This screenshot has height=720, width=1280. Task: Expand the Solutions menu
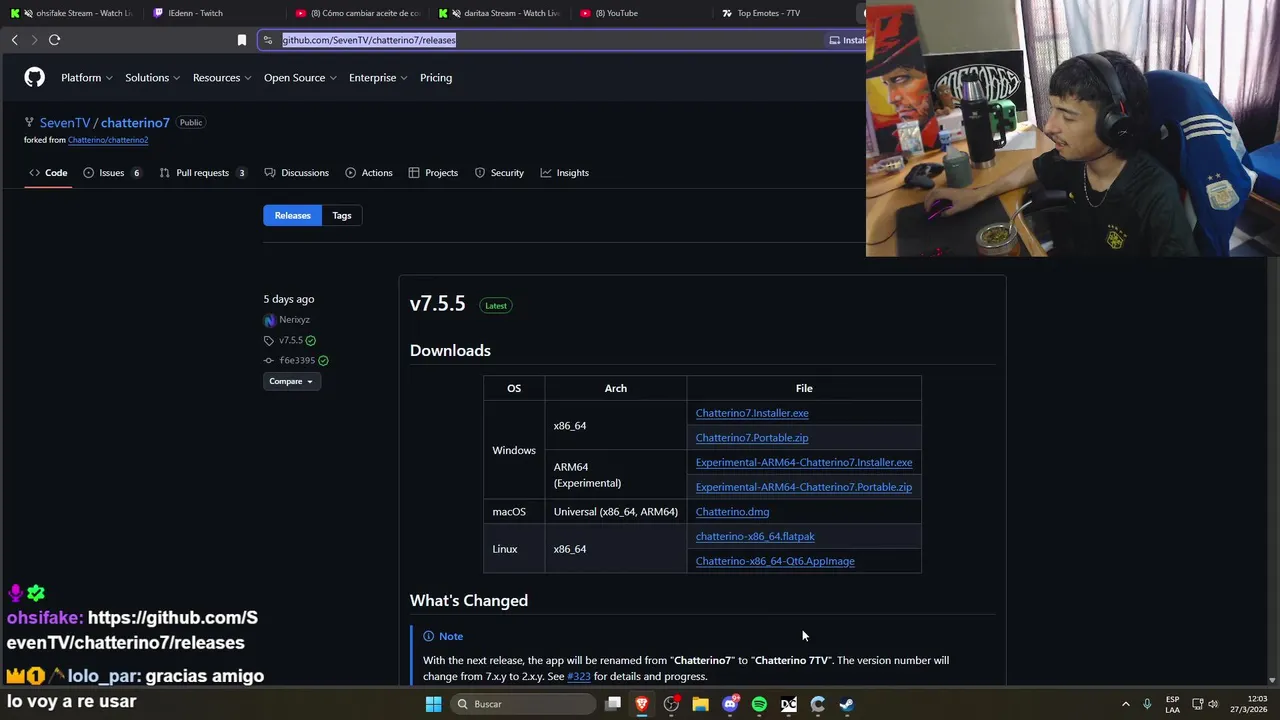[x=152, y=78]
